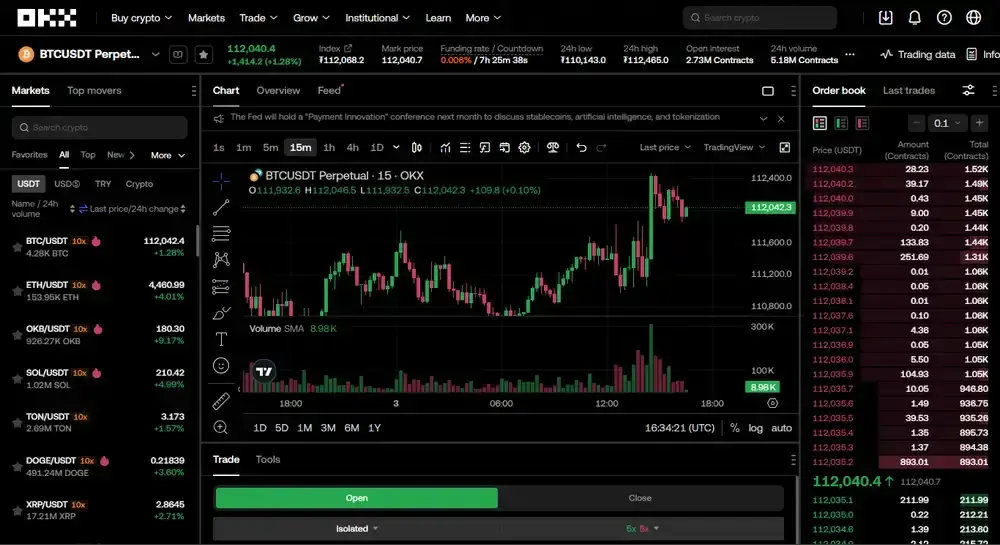Select the crosshair cursor drawing tool

221,182
